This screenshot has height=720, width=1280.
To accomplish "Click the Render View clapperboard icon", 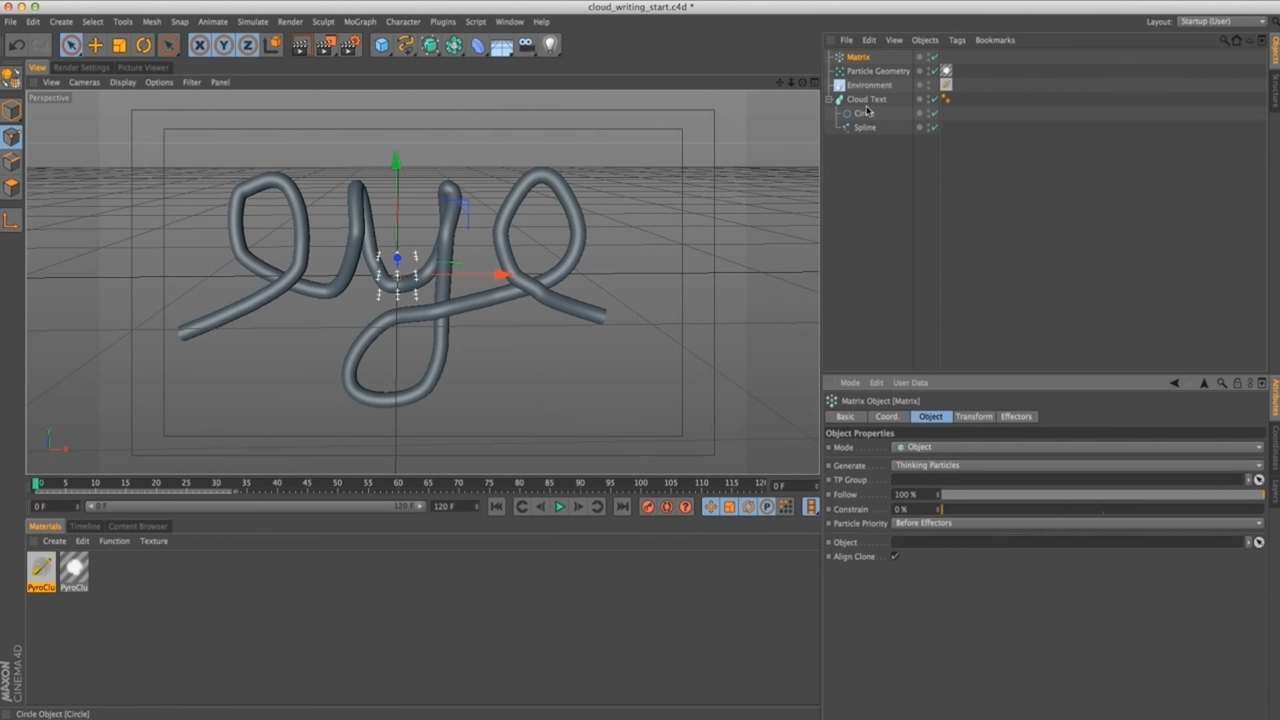I will [x=300, y=45].
